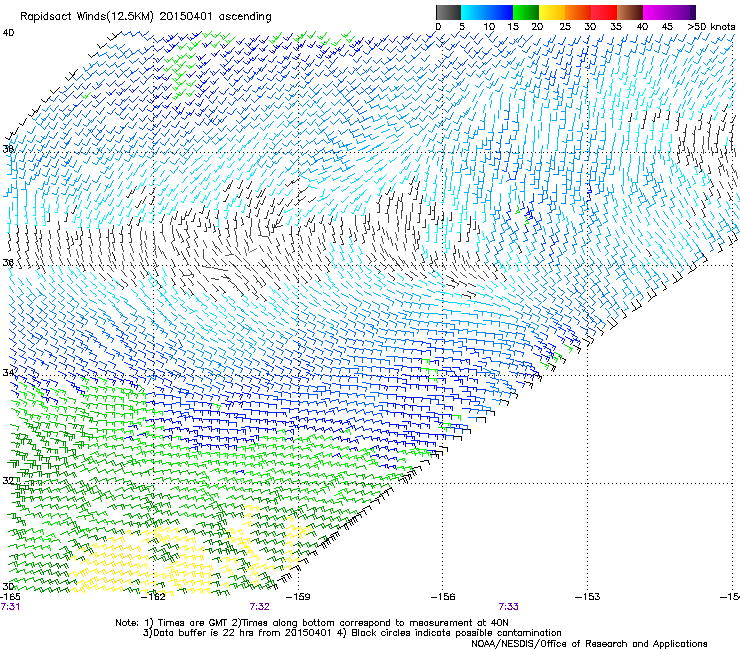This screenshot has height=650, width=740.
Task: Click the dark purple 45-50 knots legend swatch
Action: pos(682,12)
